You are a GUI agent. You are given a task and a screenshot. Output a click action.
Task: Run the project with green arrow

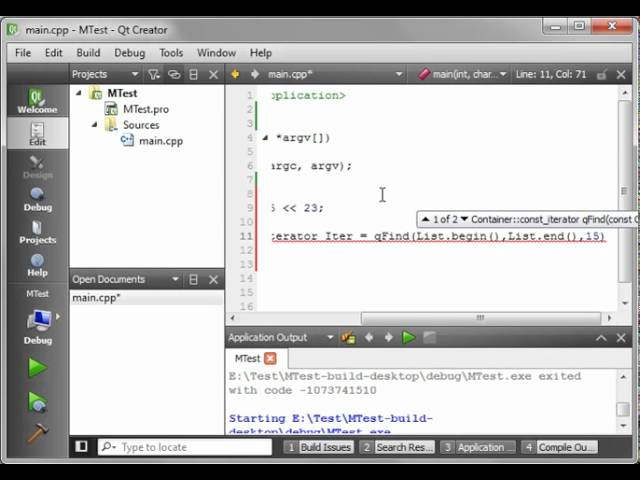[x=38, y=367]
